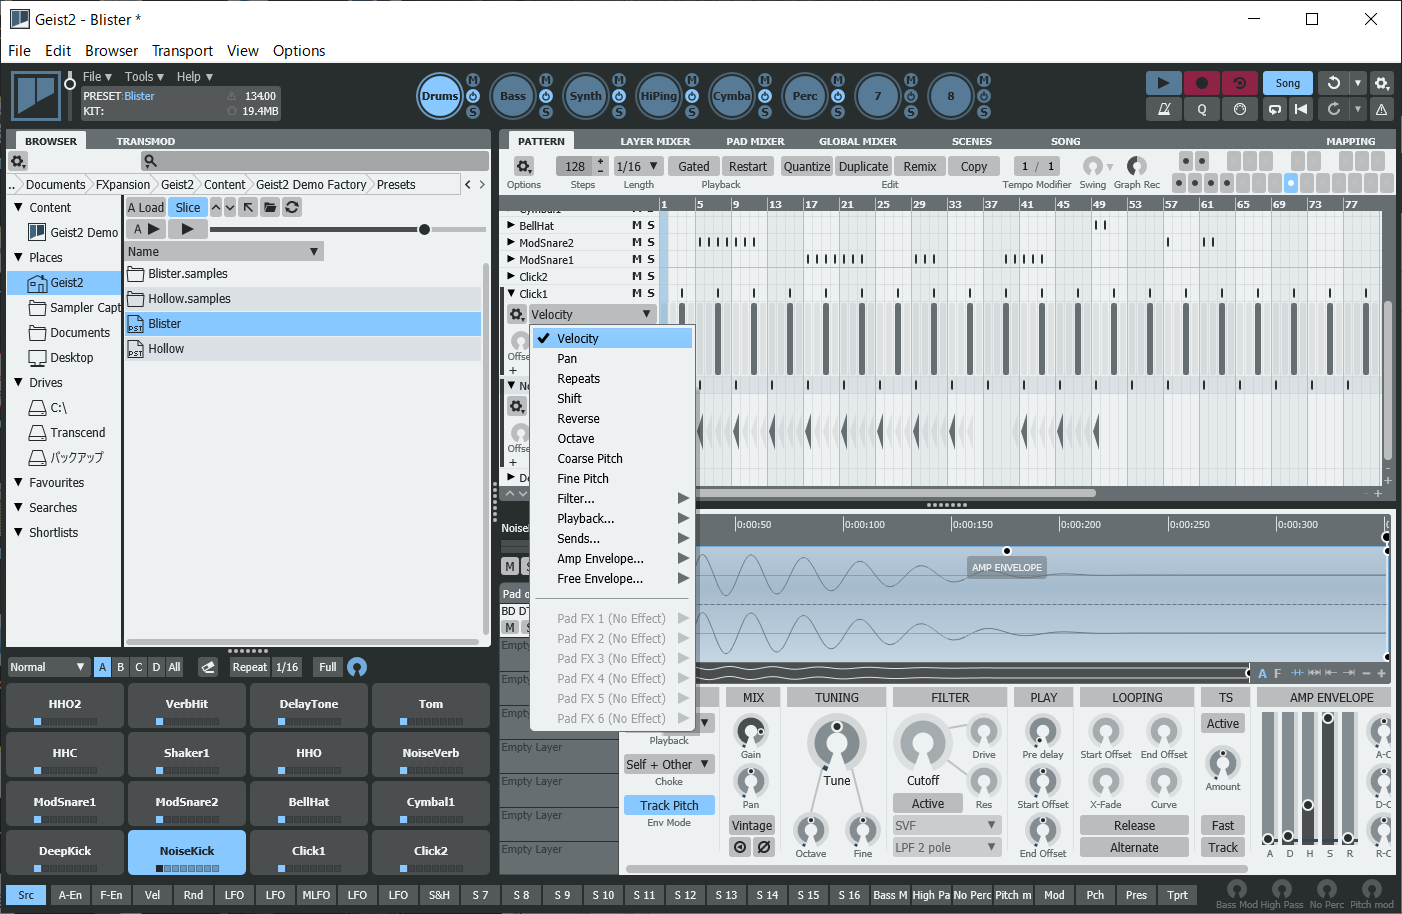The width and height of the screenshot is (1402, 914).
Task: Open the LPF 2 pole dropdown
Action: (x=947, y=847)
